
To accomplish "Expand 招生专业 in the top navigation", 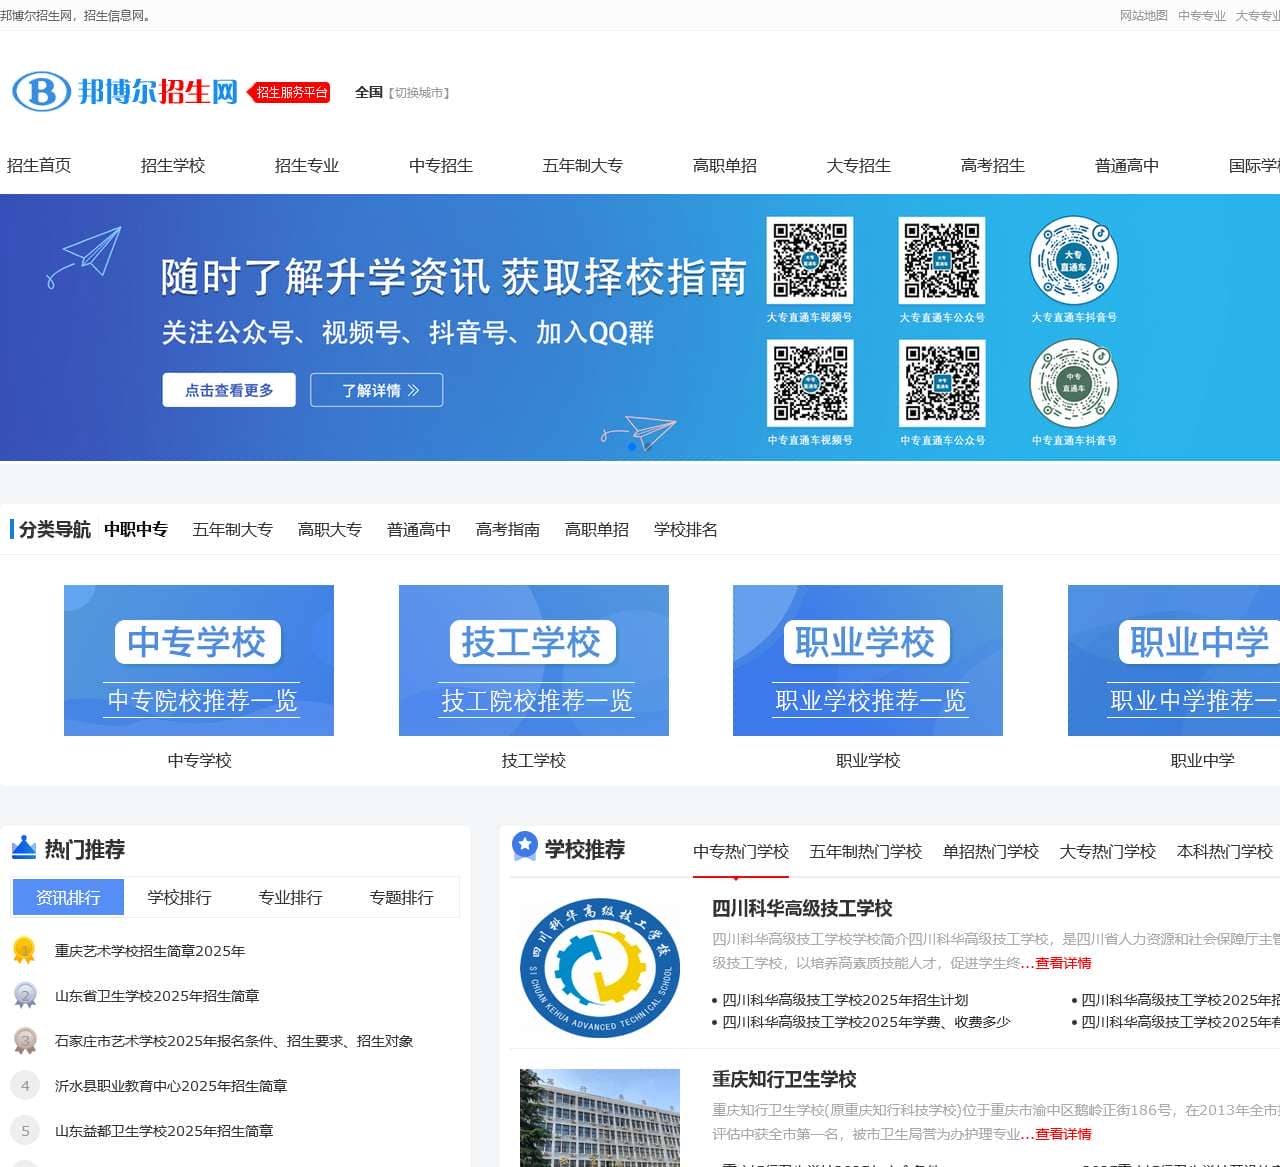I will click(307, 165).
